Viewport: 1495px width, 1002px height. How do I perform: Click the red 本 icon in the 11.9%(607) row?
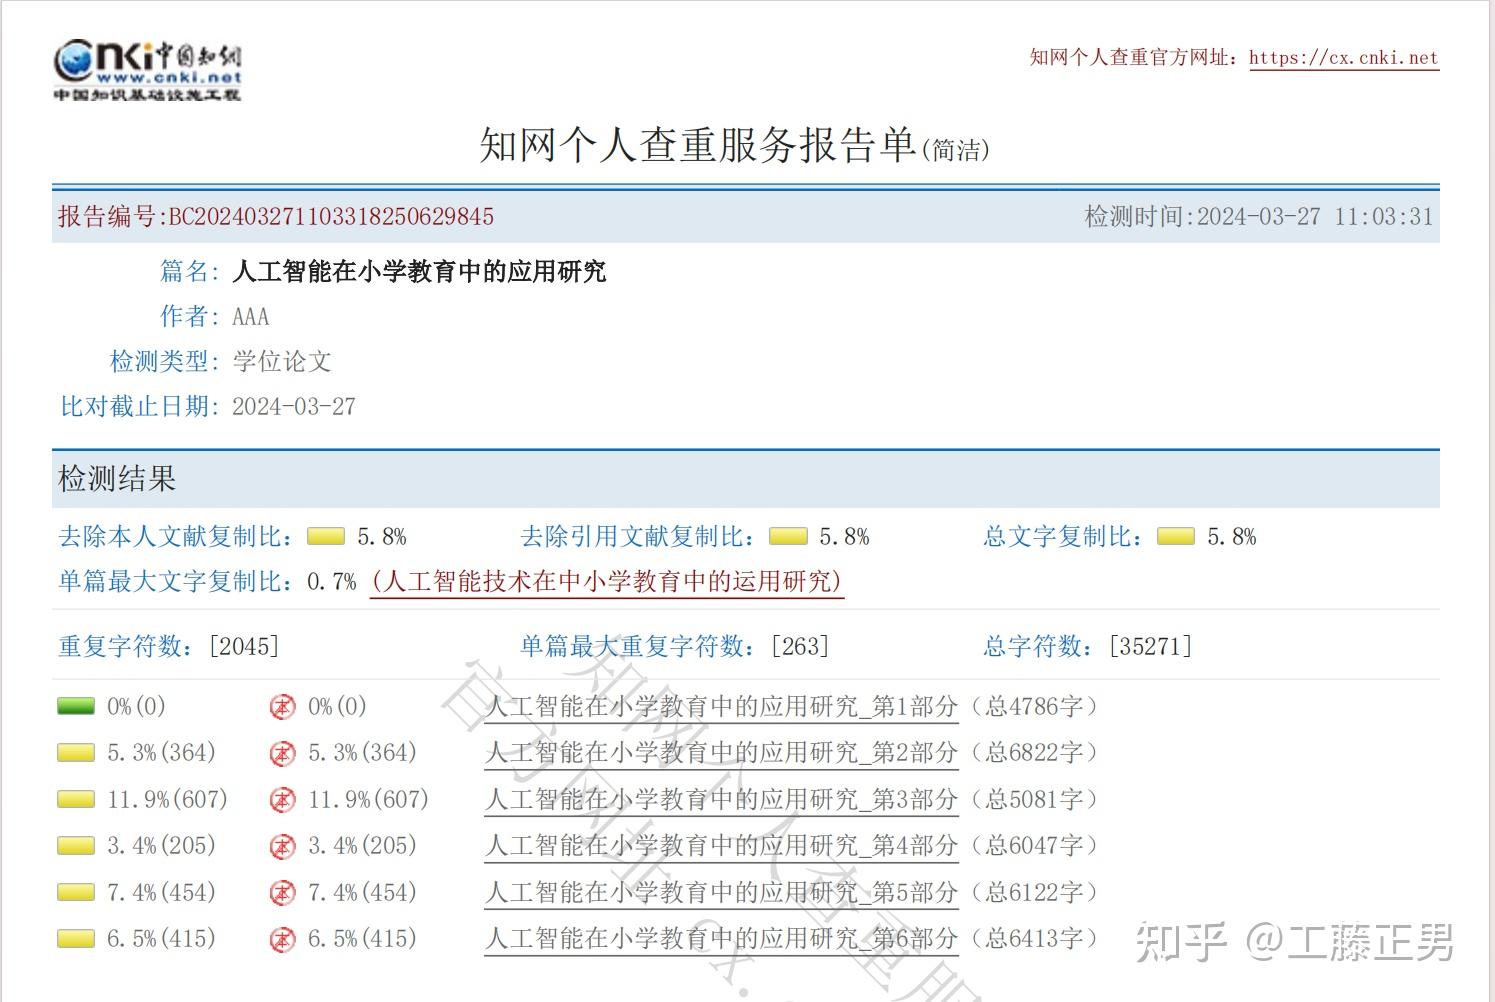(283, 800)
